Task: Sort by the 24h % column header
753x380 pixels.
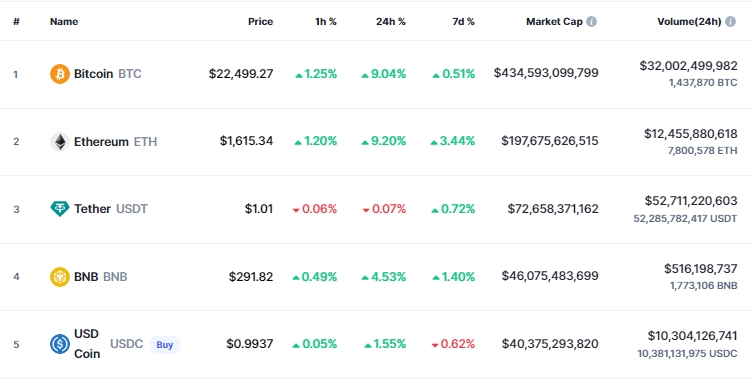Action: tap(391, 22)
